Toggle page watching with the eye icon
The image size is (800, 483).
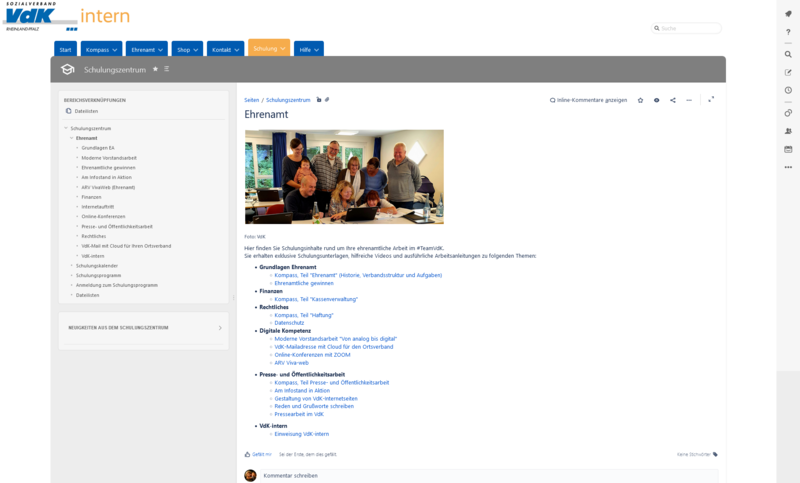pyautogui.click(x=656, y=100)
